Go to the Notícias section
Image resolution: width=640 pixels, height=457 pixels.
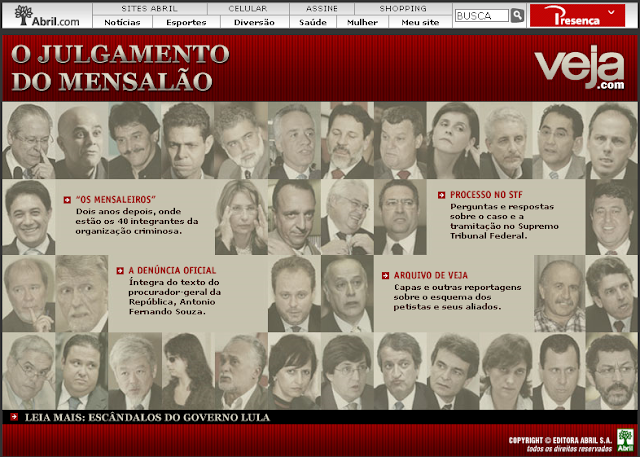pyautogui.click(x=122, y=22)
